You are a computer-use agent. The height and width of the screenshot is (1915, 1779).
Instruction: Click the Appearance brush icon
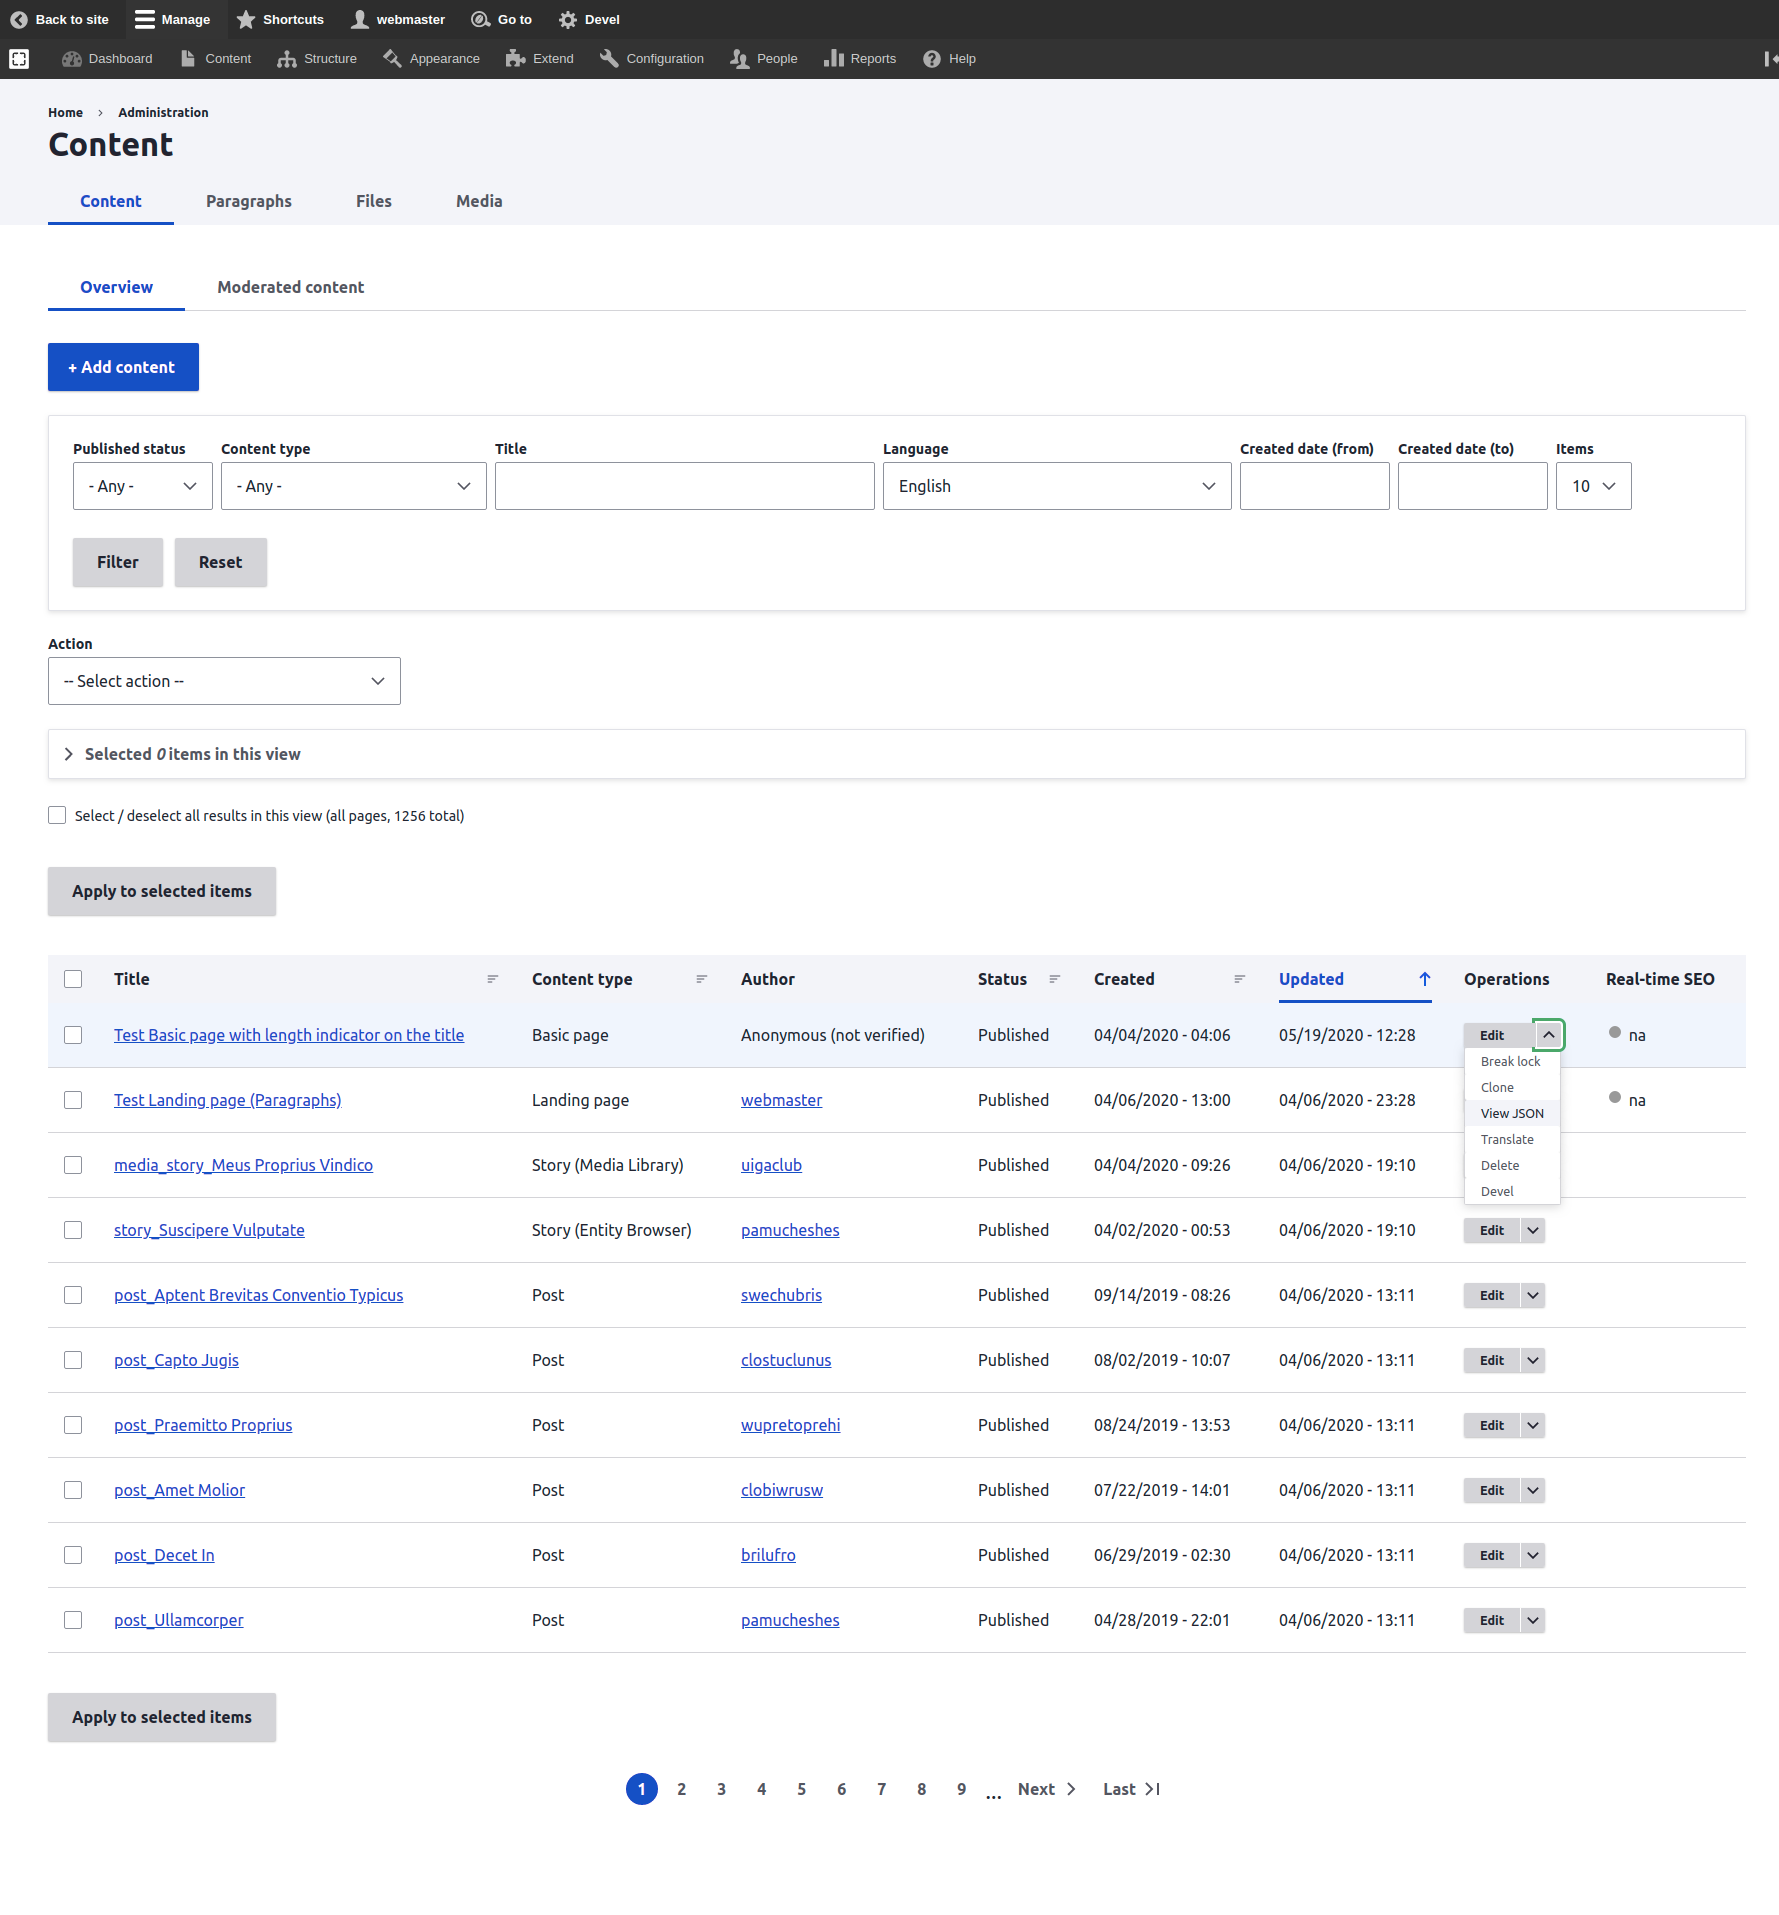tap(392, 59)
